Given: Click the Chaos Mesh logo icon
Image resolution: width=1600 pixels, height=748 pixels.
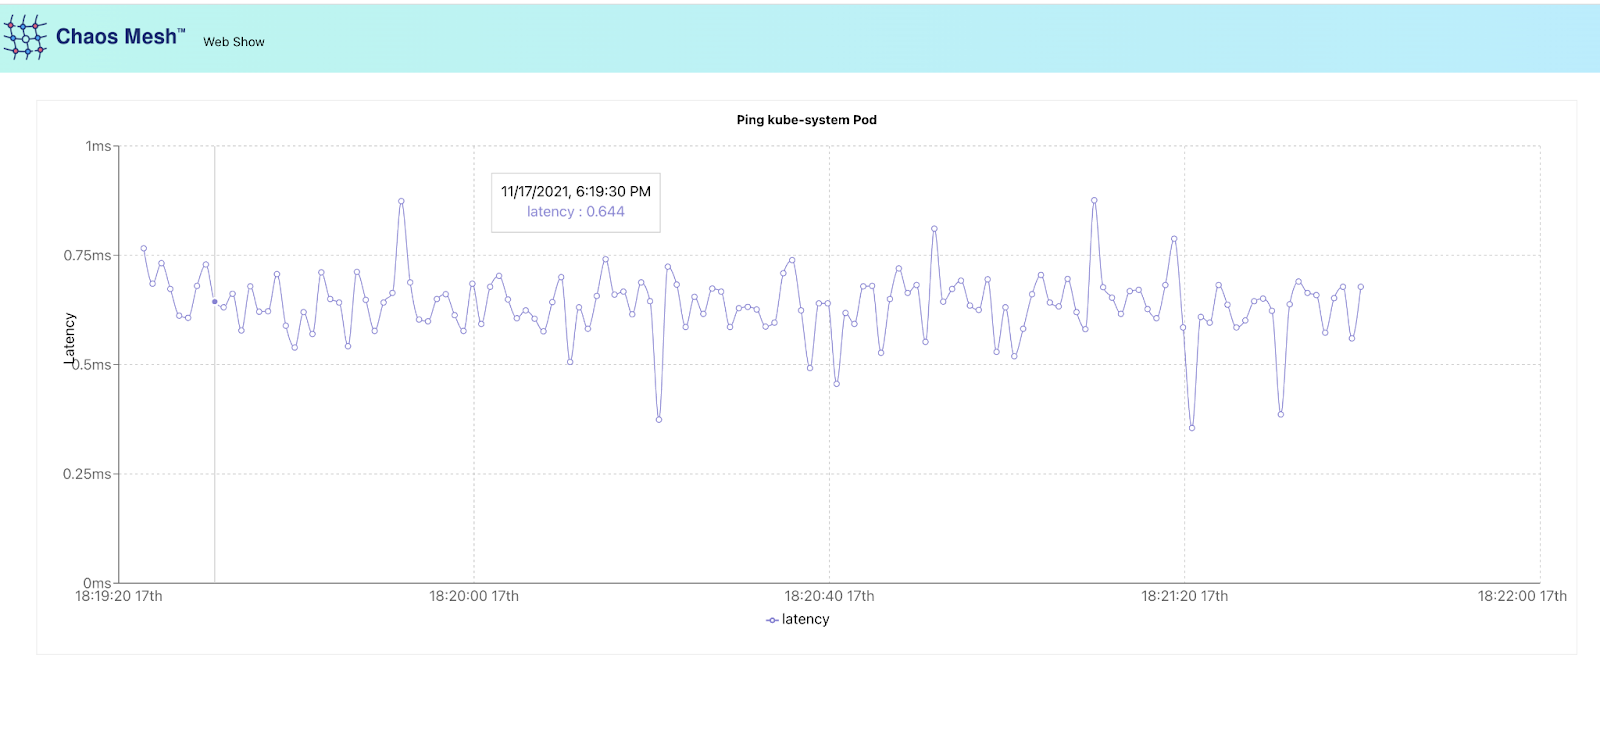Looking at the screenshot, I should [x=25, y=37].
